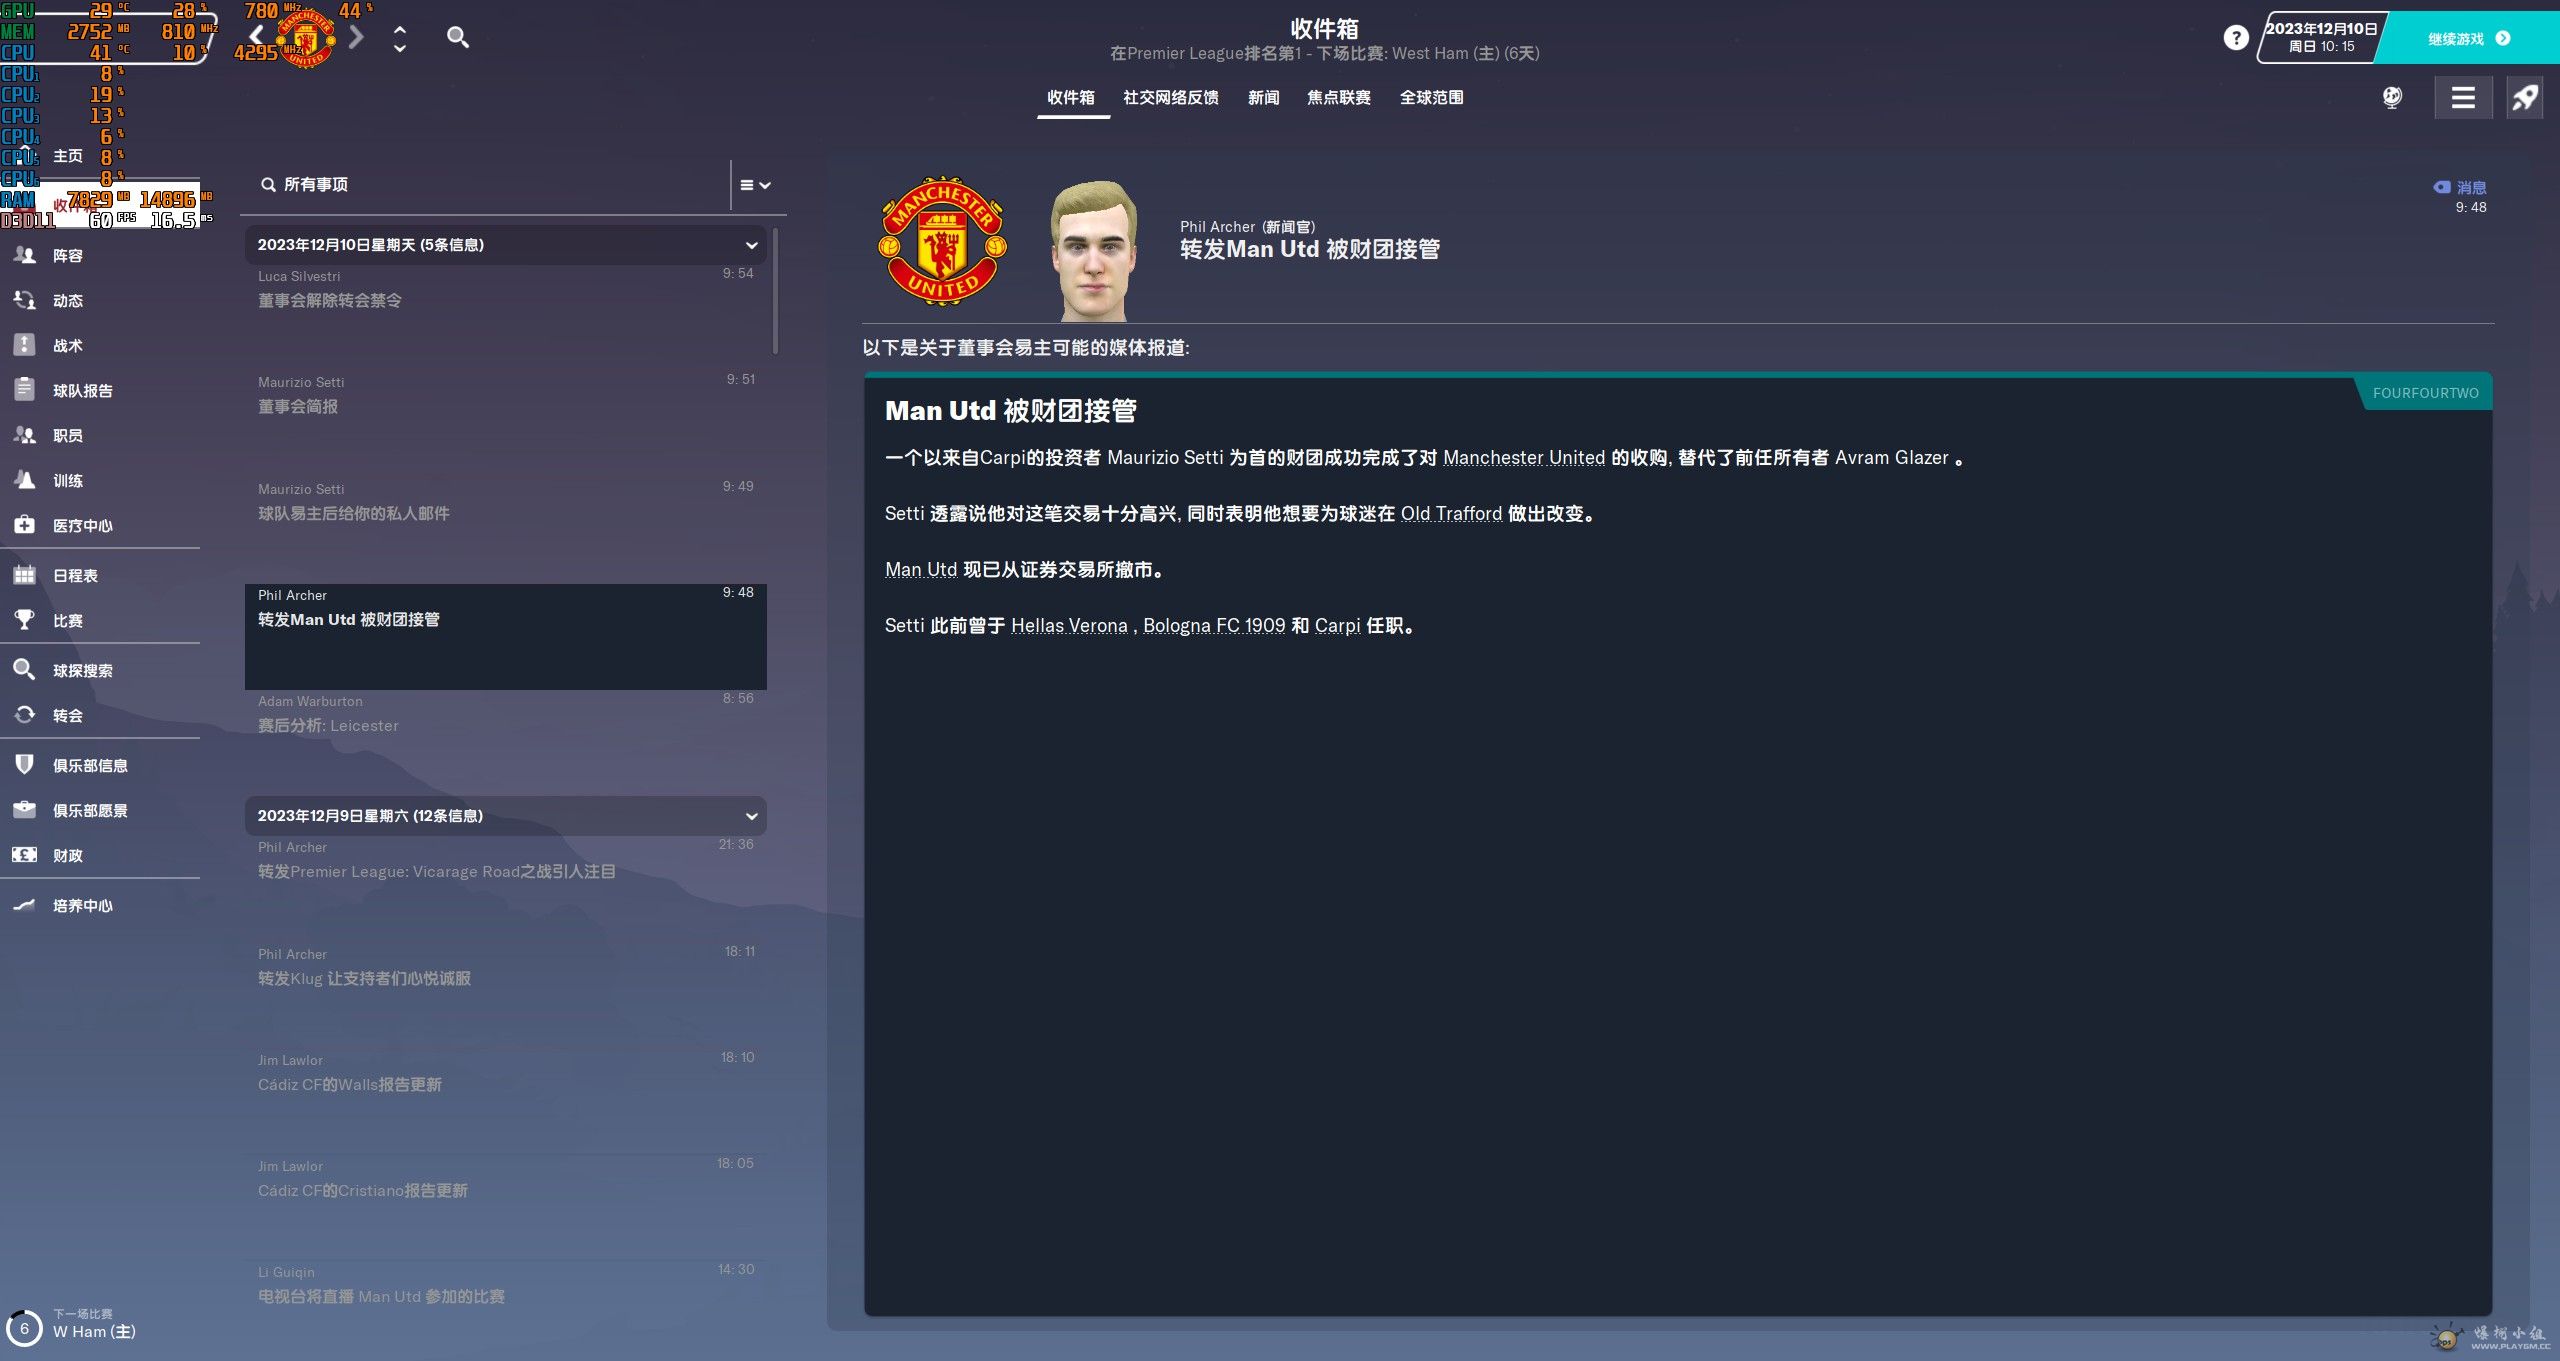This screenshot has width=2560, height=1361.
Task: Open the search magnifier icon in top bar
Action: [x=458, y=38]
